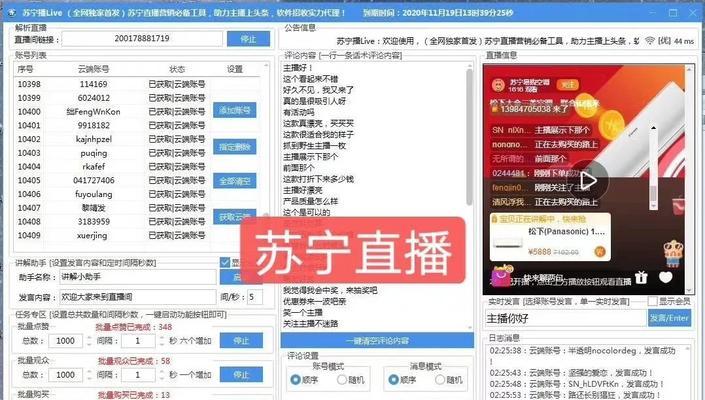Click chat message nonano 正在去购买的路上
Screen dimensions: 705x400
coord(544,144)
